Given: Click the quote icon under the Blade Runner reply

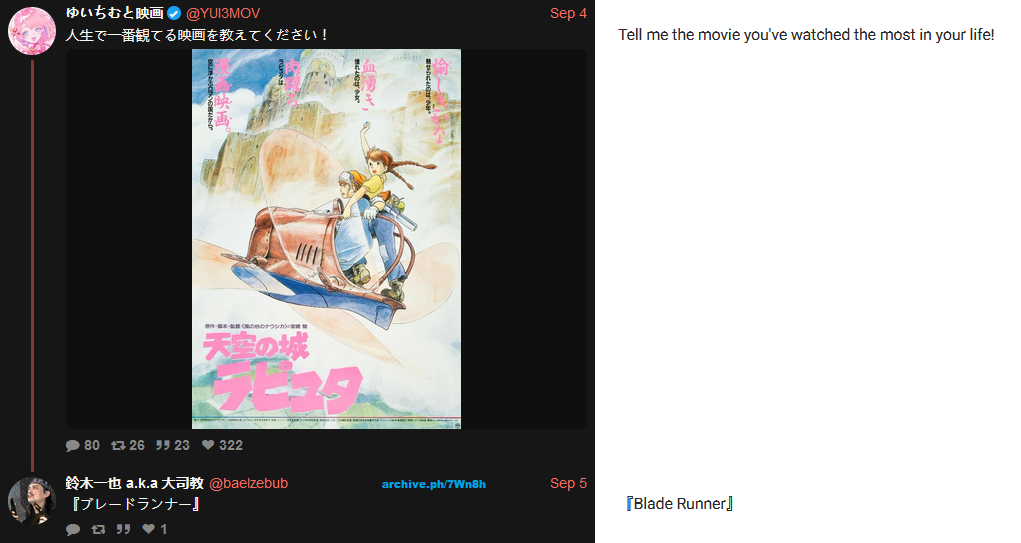Looking at the screenshot, I should click(x=124, y=529).
